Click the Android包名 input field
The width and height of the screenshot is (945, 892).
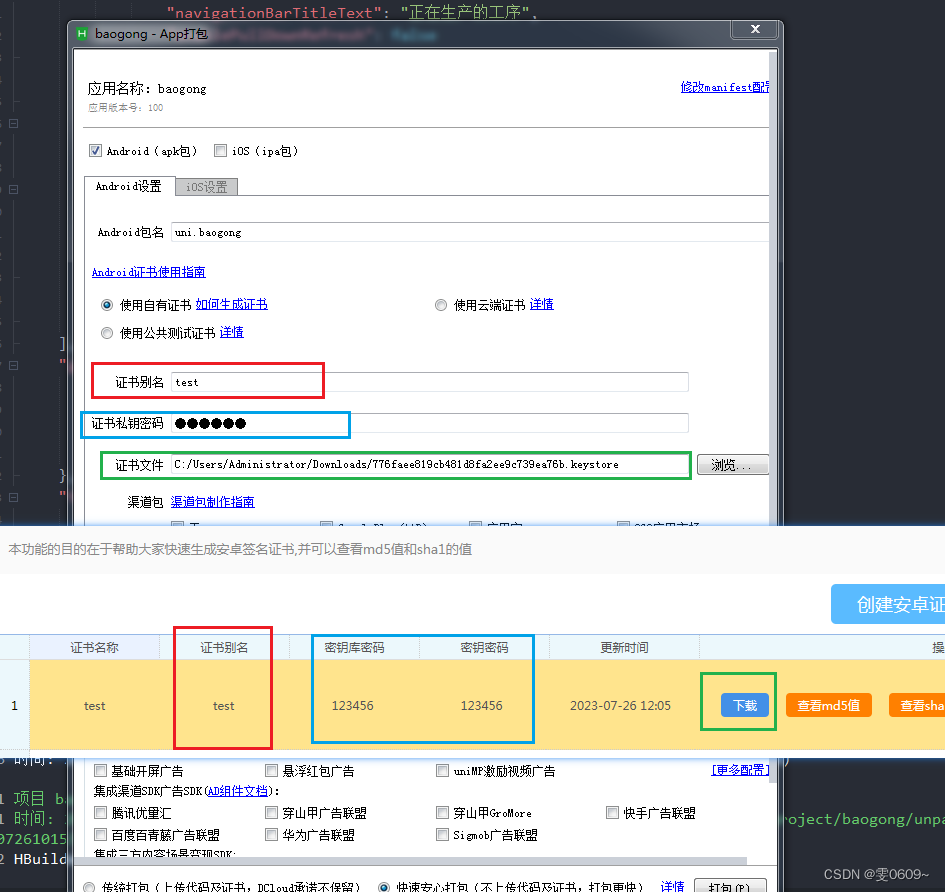coord(470,232)
